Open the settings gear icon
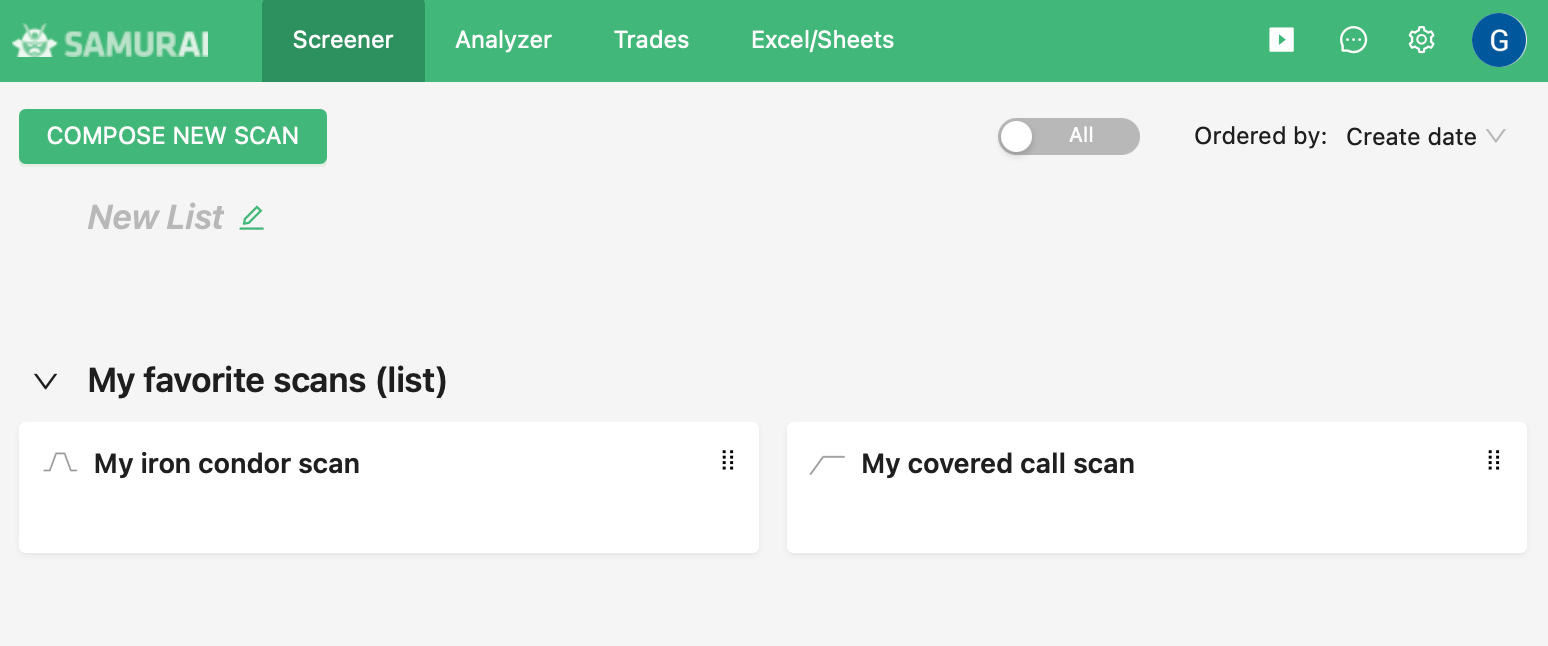 1421,40
